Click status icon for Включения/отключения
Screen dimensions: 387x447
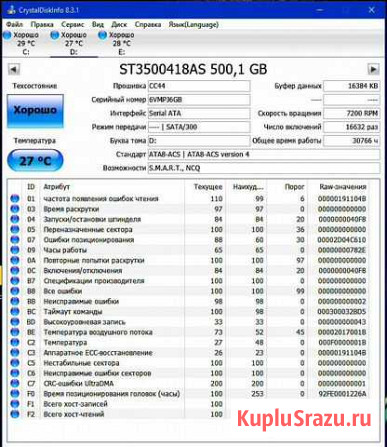click(15, 271)
